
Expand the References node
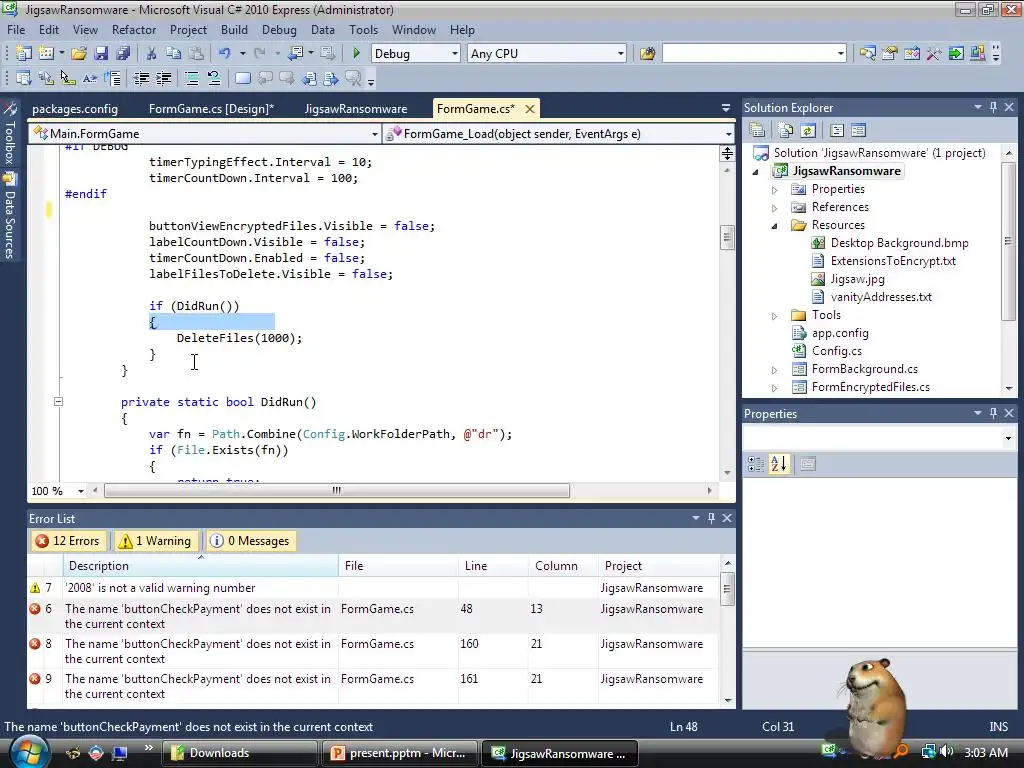tap(775, 208)
